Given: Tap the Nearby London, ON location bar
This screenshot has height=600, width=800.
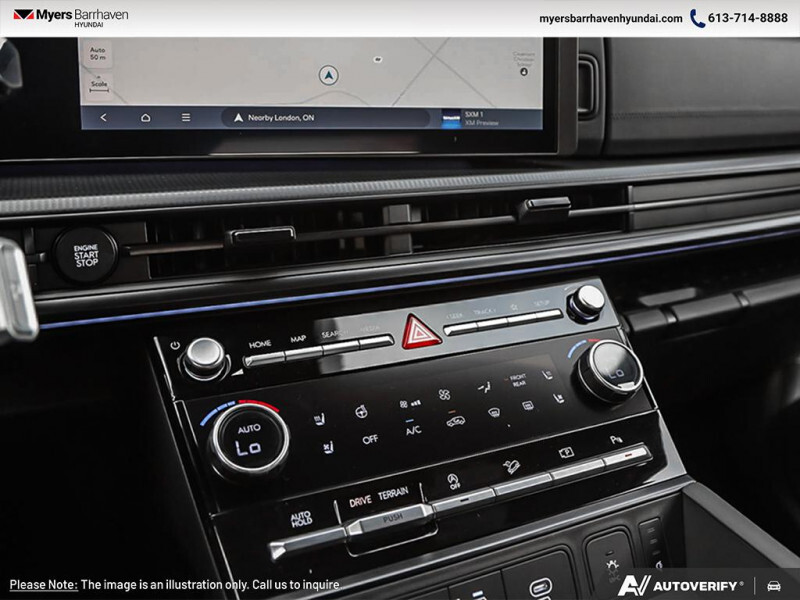Looking at the screenshot, I should [x=325, y=117].
